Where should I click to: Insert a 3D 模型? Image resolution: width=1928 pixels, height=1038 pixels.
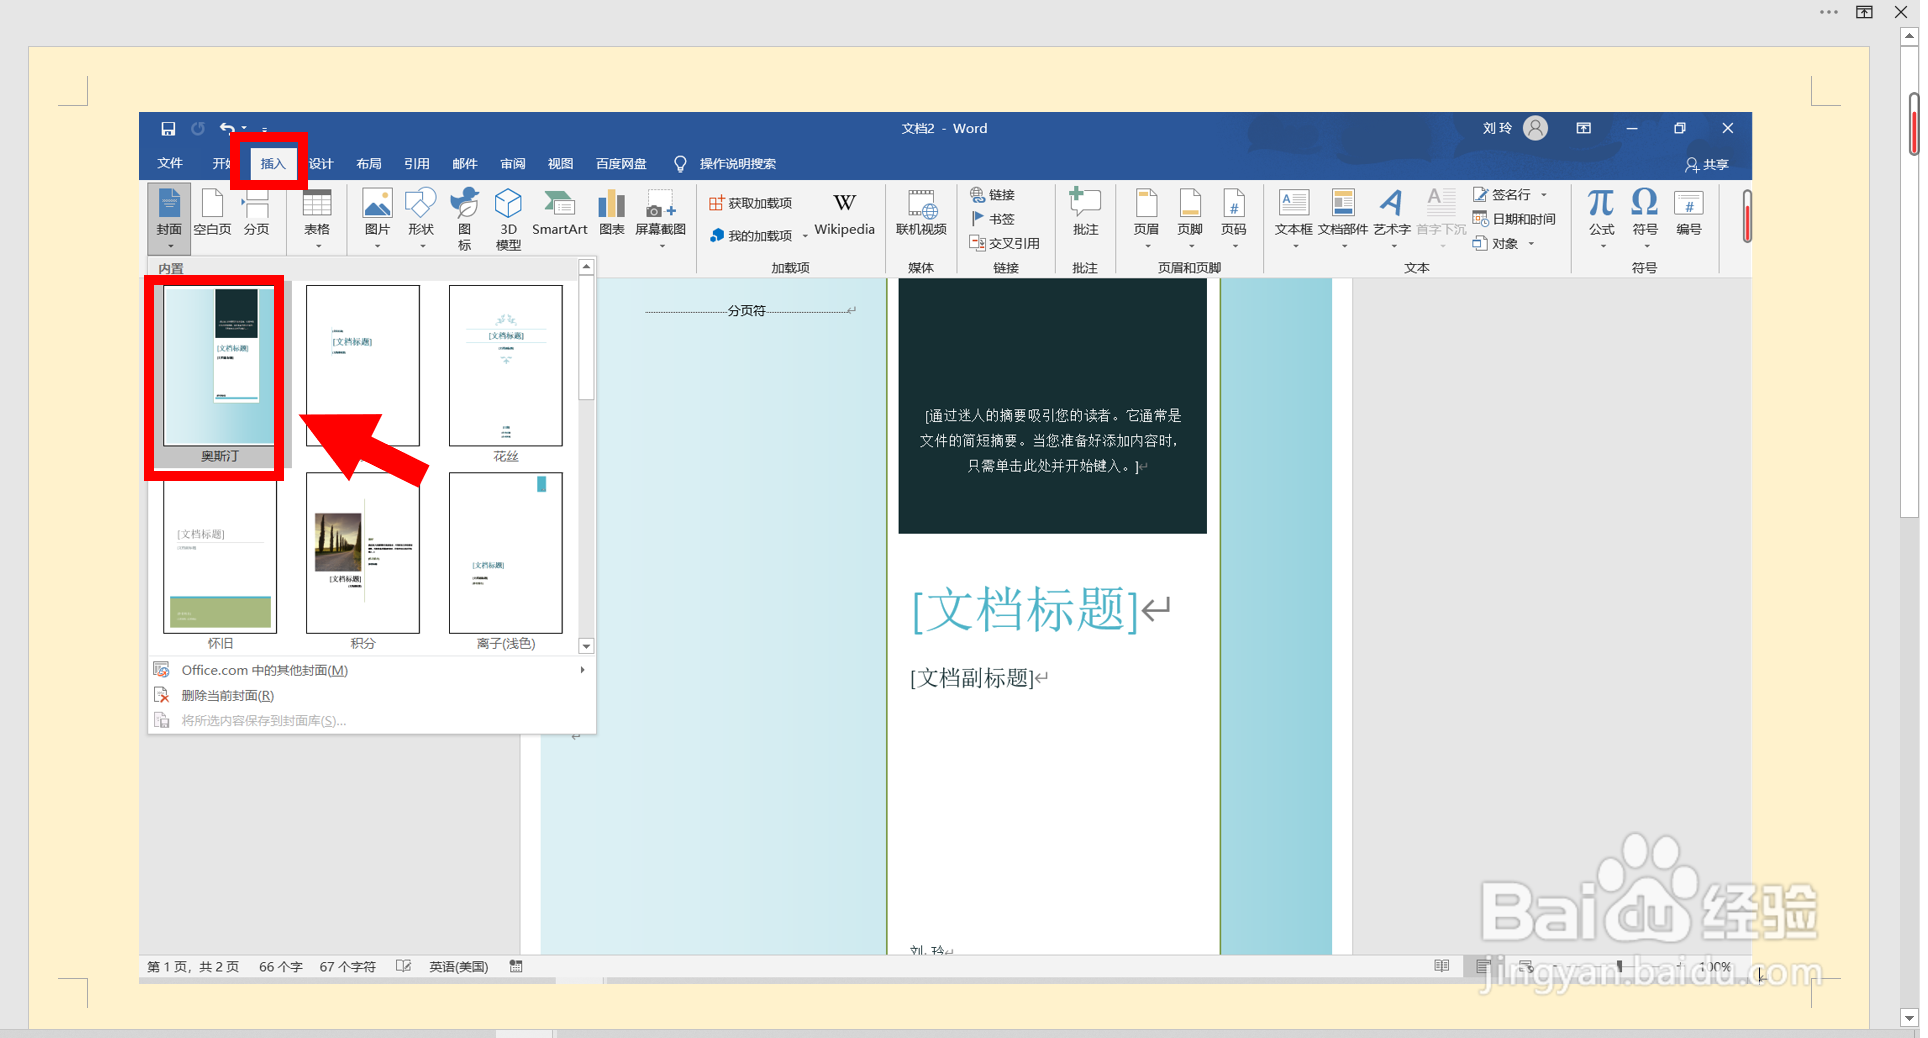[508, 219]
